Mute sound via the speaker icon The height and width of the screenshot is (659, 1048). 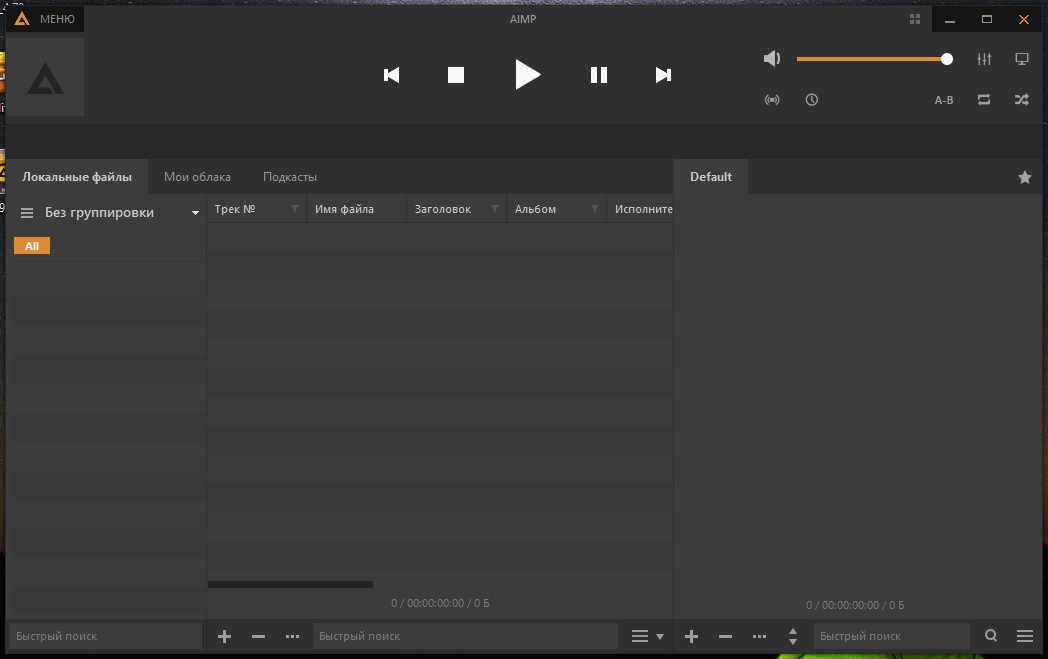(772, 59)
